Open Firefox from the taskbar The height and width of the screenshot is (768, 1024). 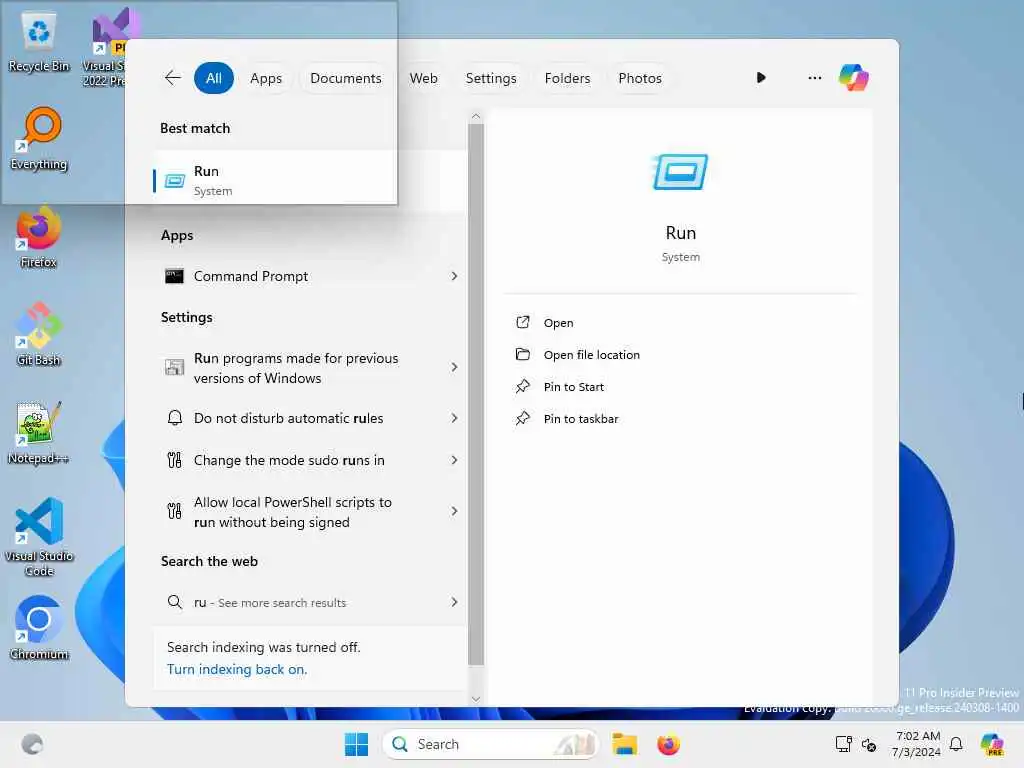coord(668,744)
